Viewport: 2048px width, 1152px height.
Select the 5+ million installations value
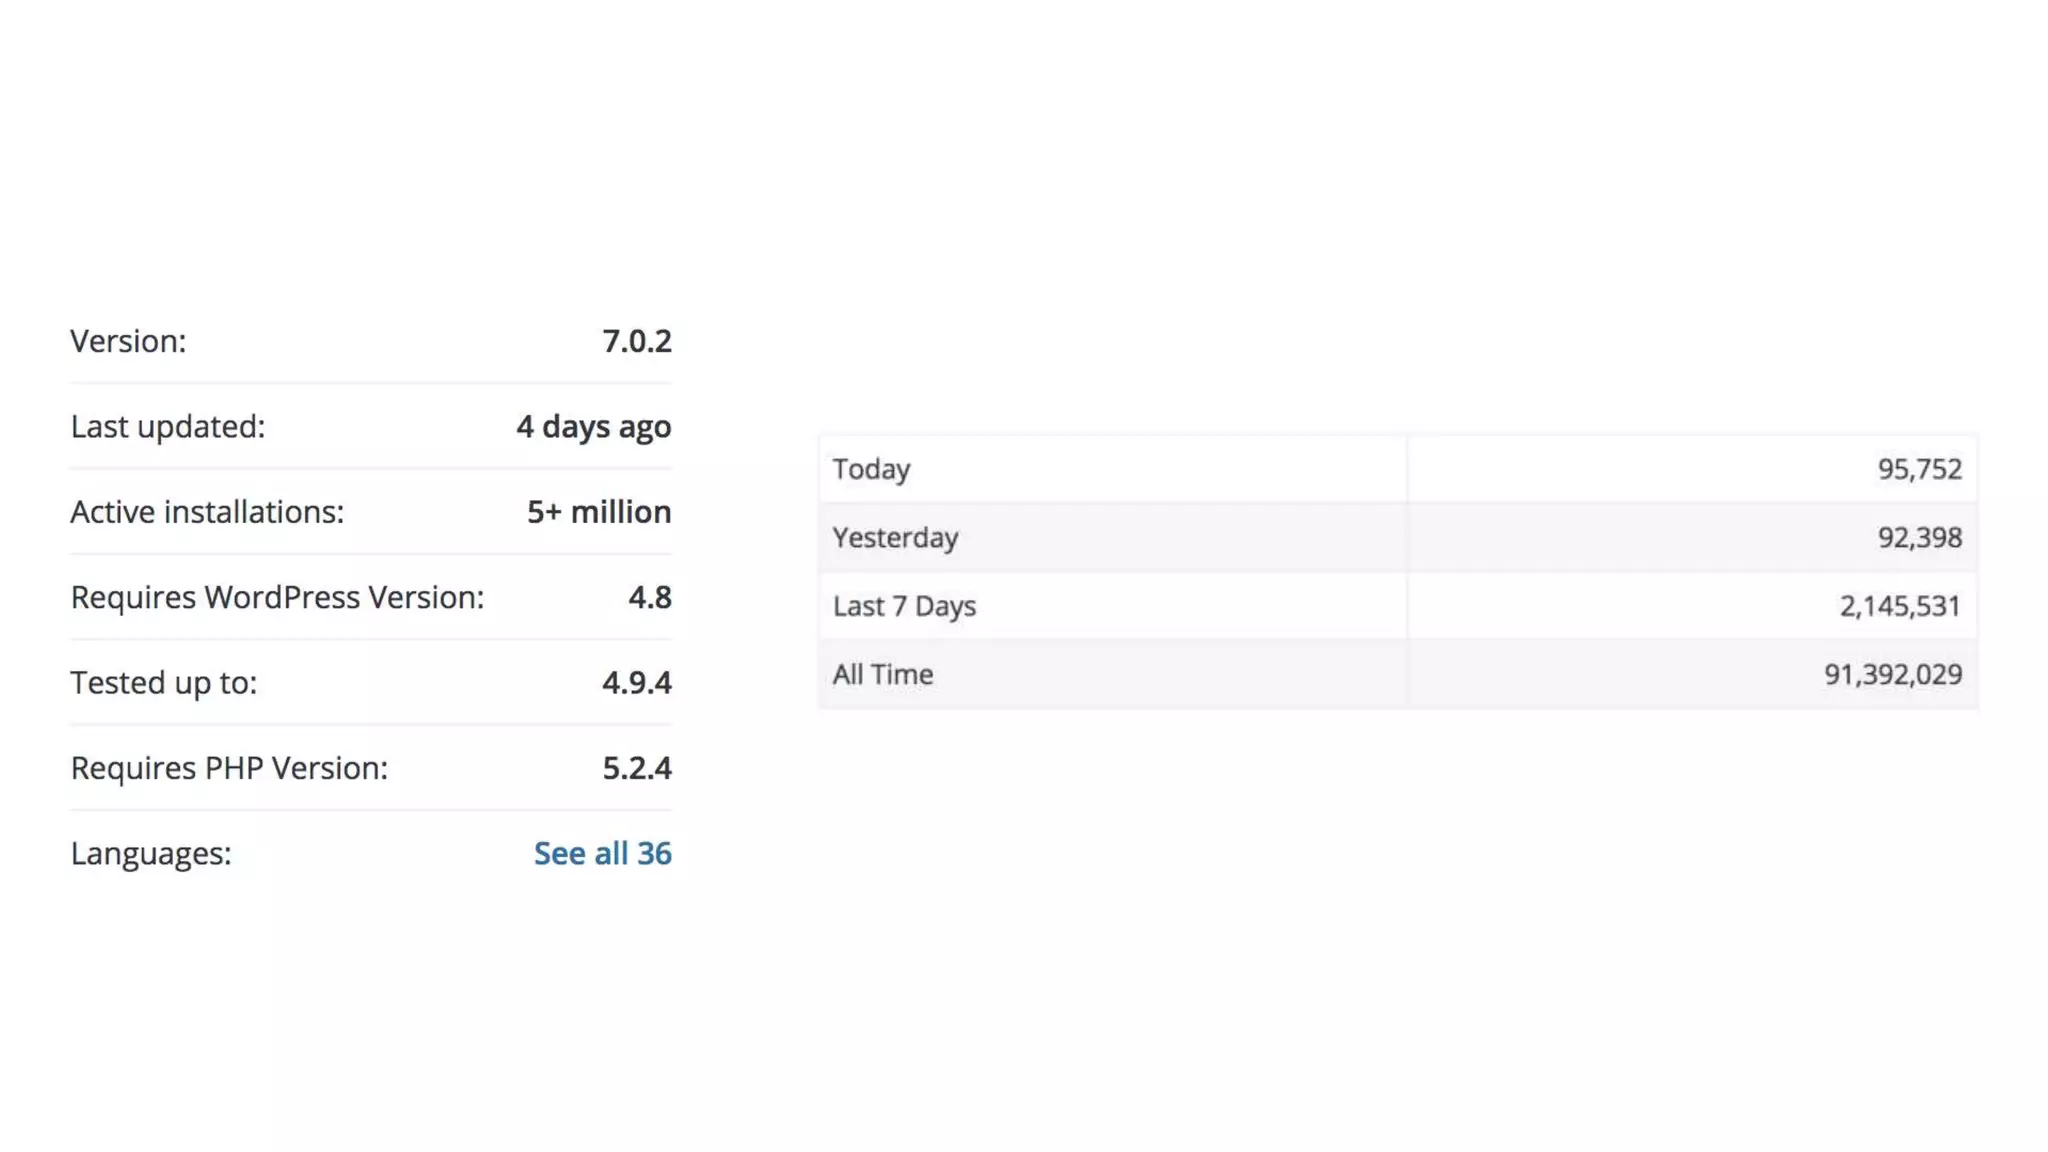point(599,512)
